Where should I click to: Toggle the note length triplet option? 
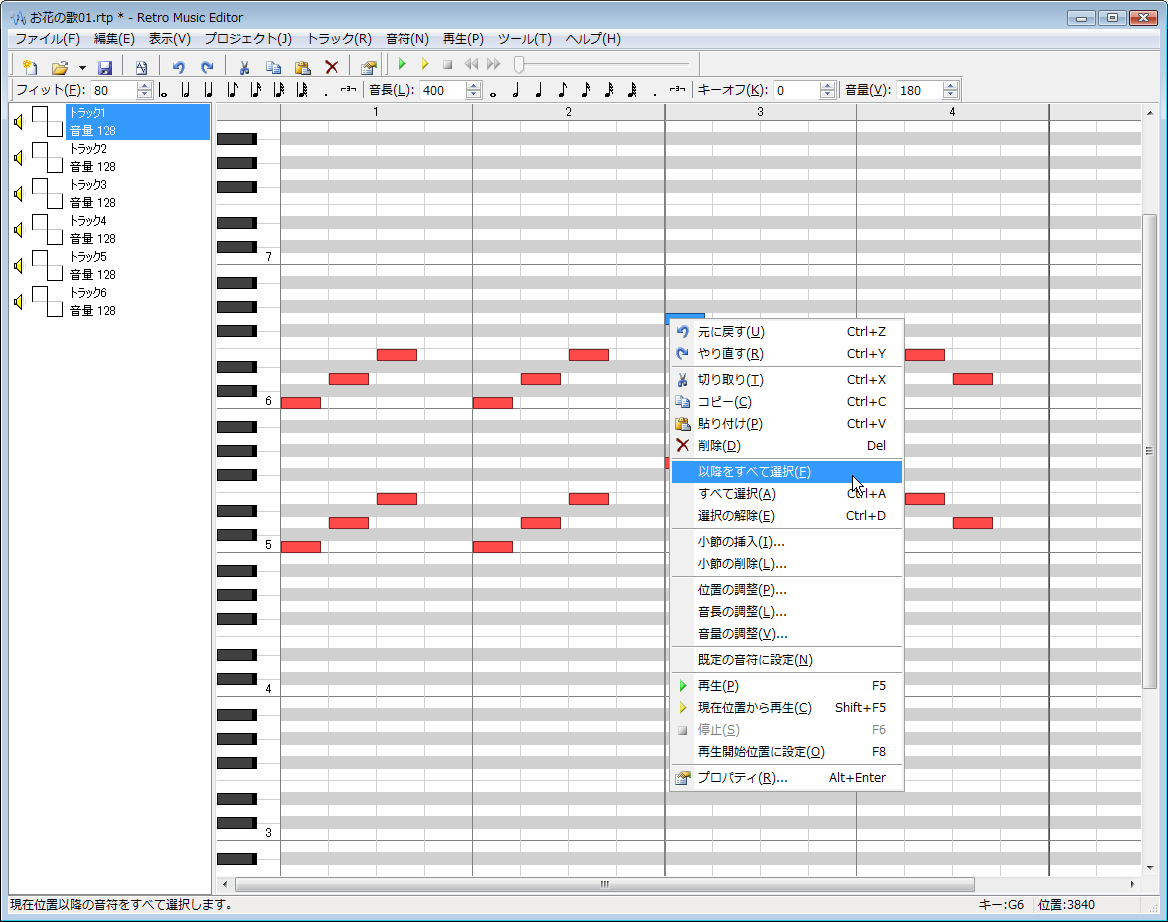click(x=677, y=90)
